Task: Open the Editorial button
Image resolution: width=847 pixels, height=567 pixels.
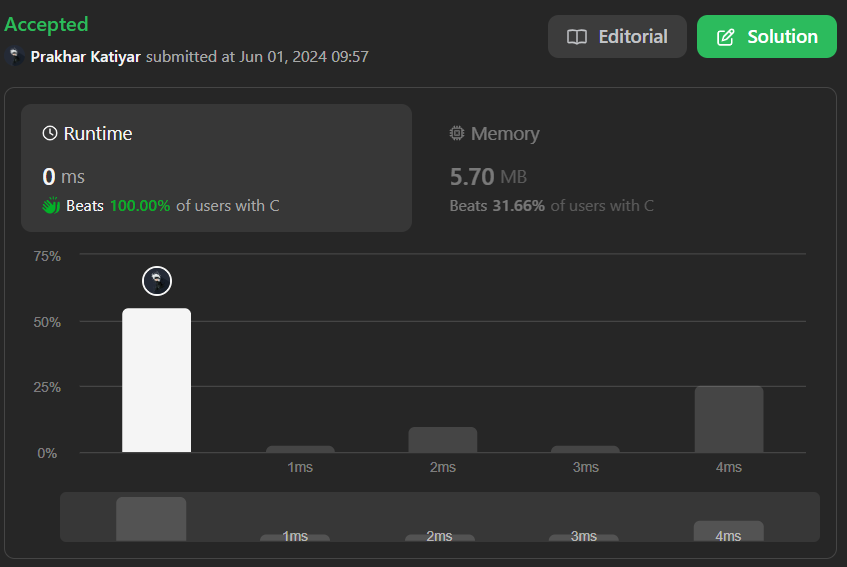Action: pos(617,37)
